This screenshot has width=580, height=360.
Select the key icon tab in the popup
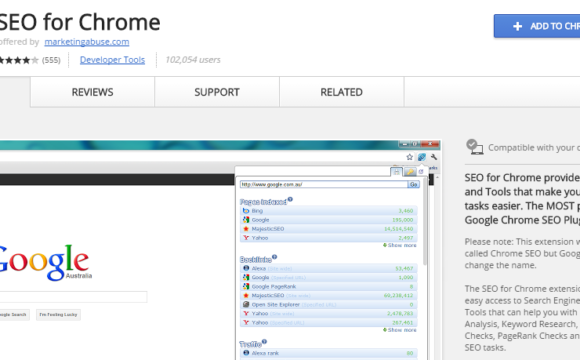tap(410, 172)
